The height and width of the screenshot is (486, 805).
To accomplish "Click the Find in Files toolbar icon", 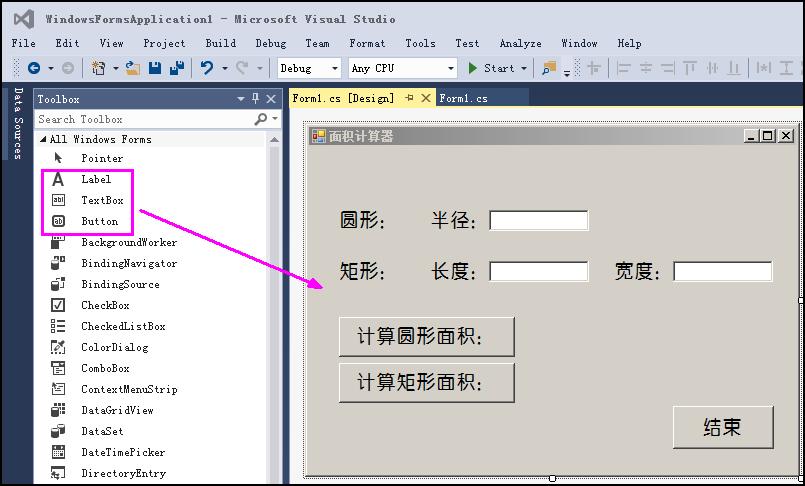I will (549, 68).
